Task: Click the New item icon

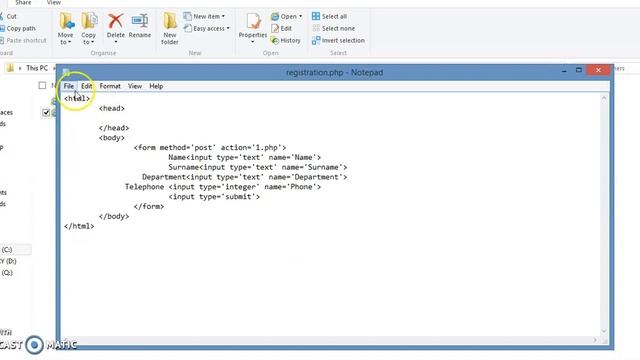Action: point(187,16)
